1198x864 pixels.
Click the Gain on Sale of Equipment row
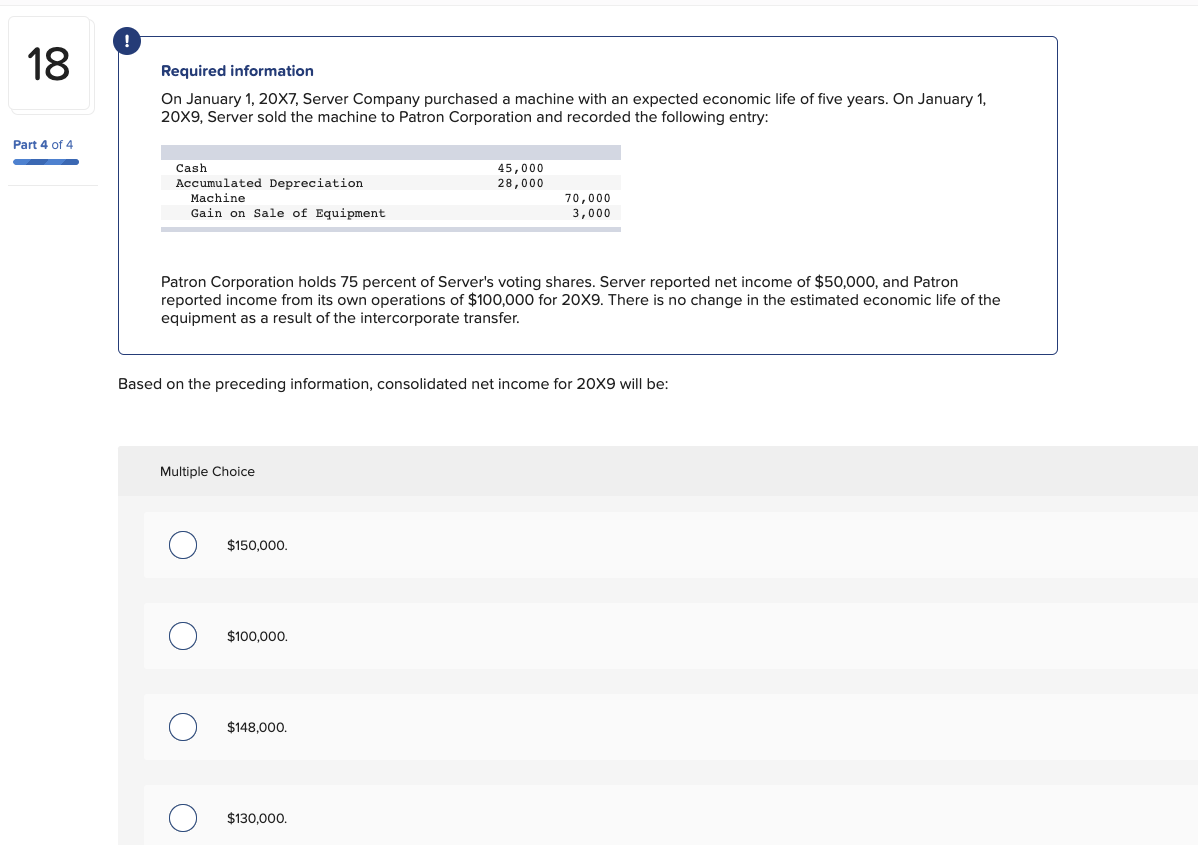click(390, 213)
